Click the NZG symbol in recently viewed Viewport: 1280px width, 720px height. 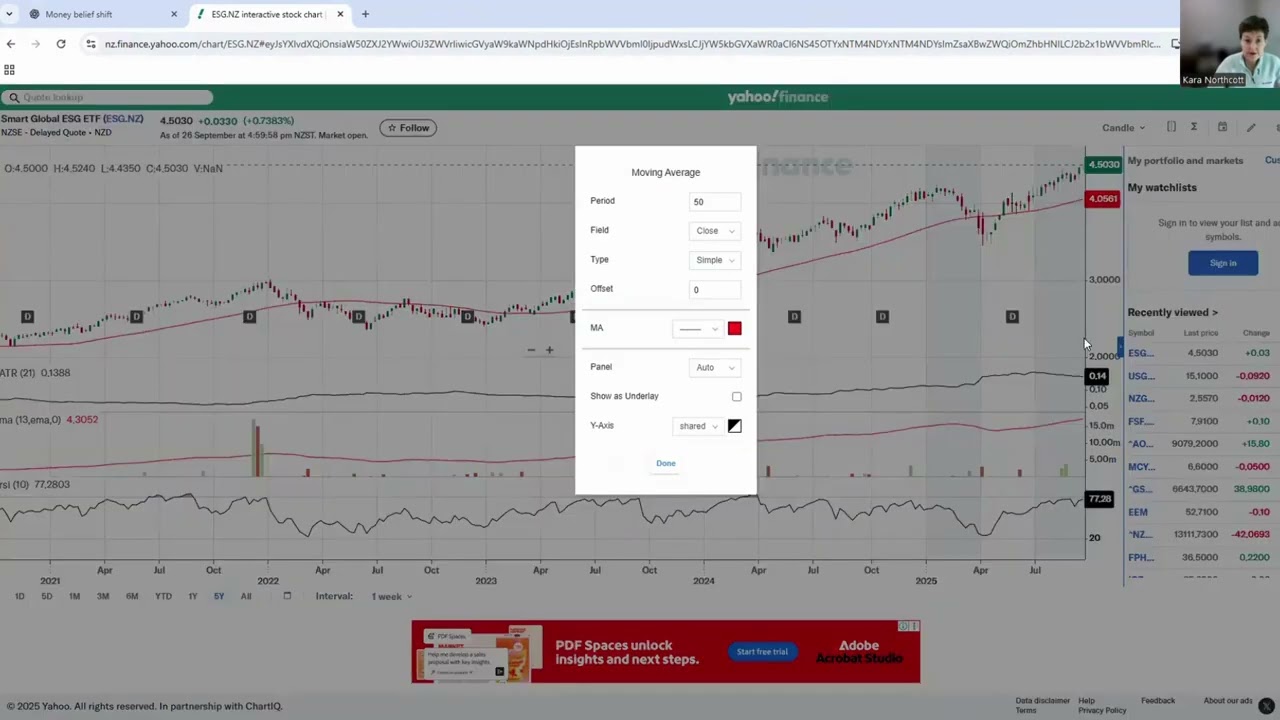point(1140,398)
